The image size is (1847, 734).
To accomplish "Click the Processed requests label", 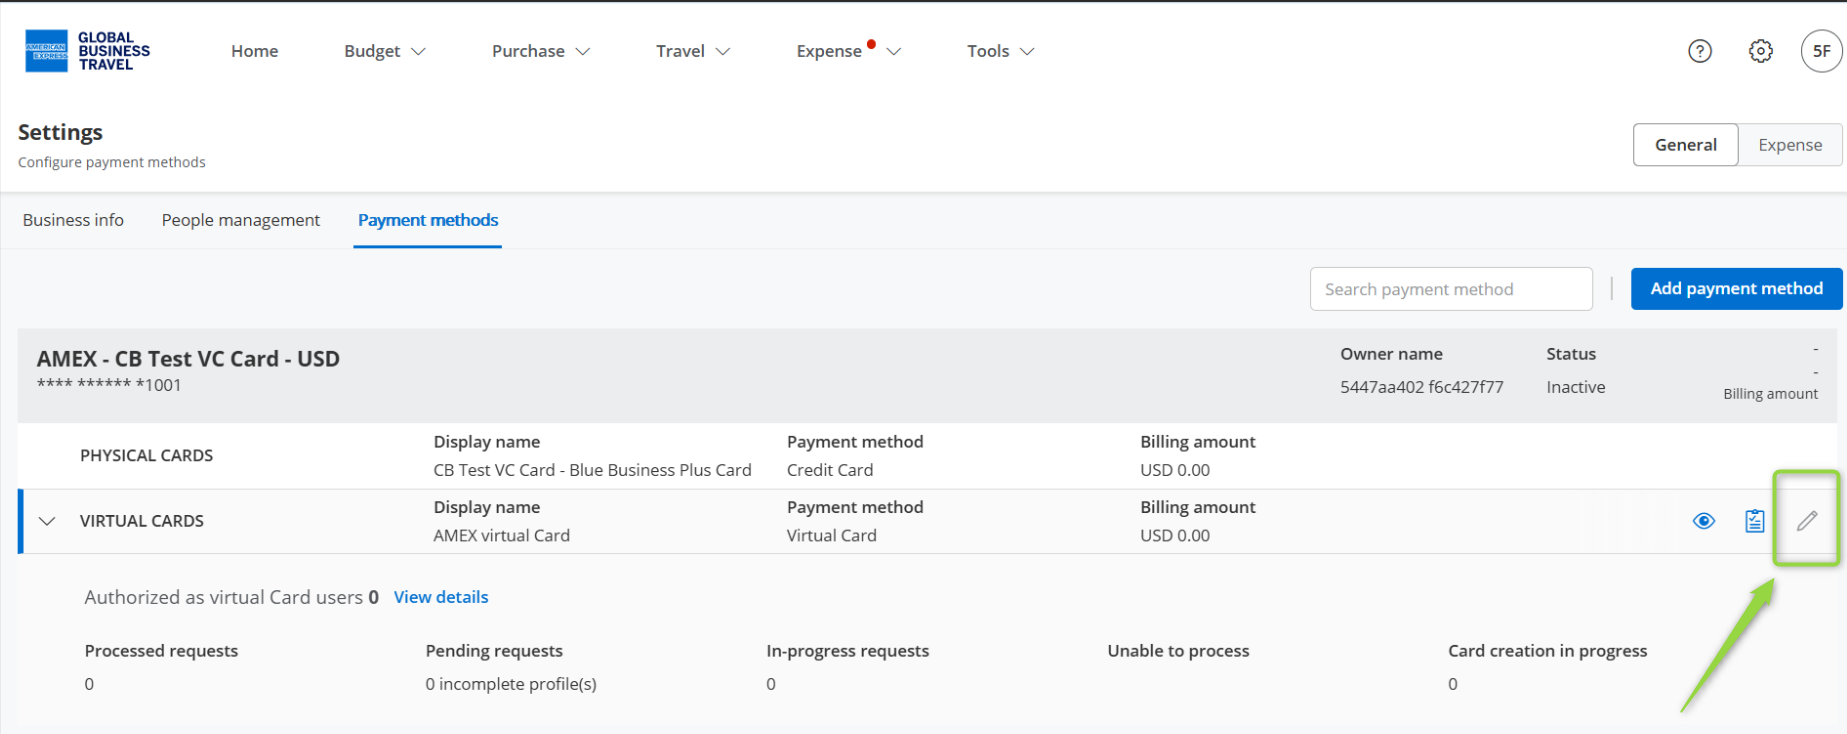I will [x=161, y=651].
